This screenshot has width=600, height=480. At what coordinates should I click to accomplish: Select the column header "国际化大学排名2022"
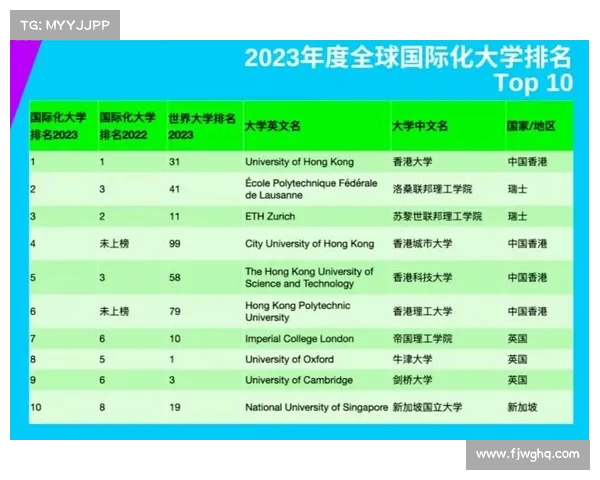pyautogui.click(x=127, y=126)
